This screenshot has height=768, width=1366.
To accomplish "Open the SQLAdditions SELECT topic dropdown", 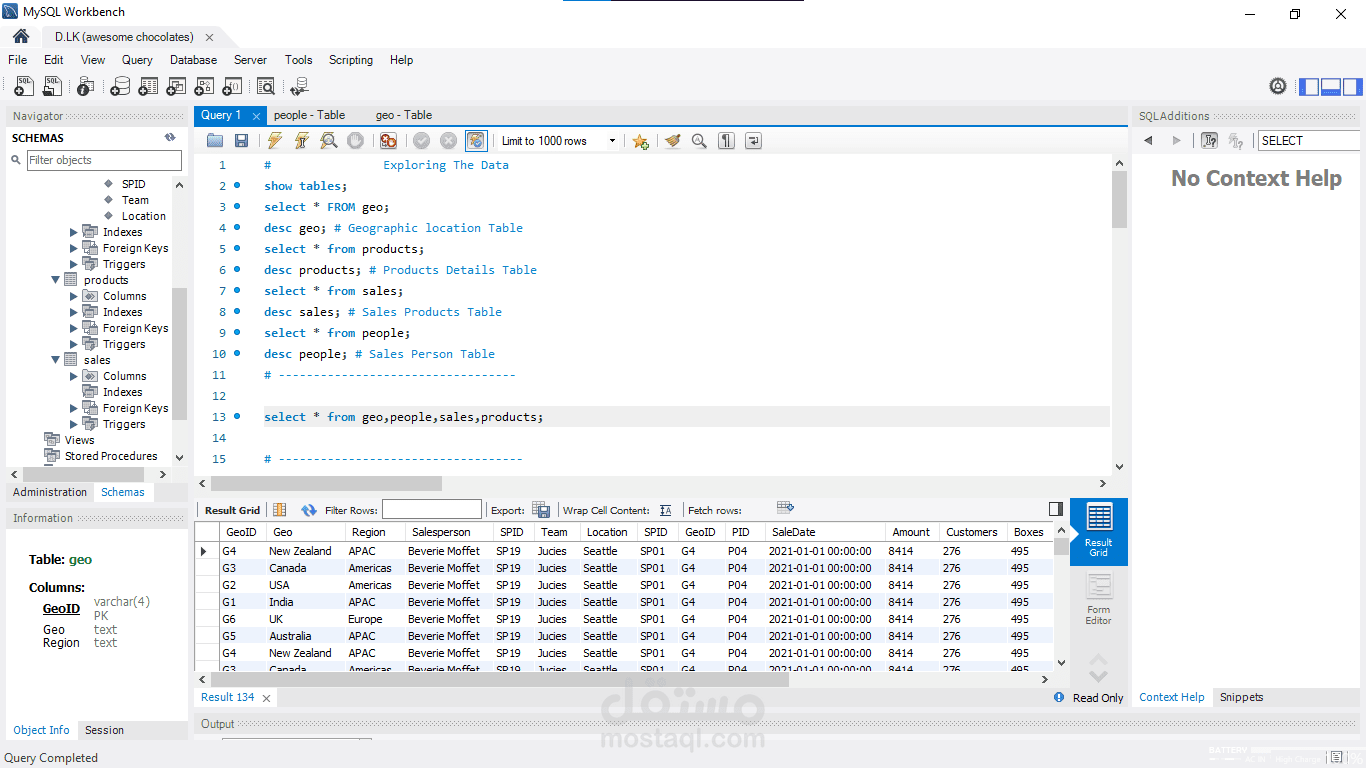I will click(1311, 141).
